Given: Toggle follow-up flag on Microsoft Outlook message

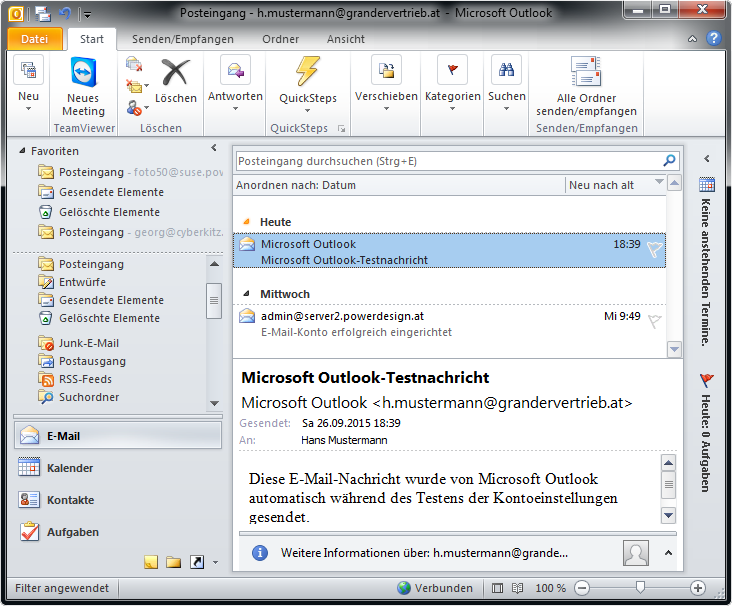Looking at the screenshot, I should (x=654, y=251).
